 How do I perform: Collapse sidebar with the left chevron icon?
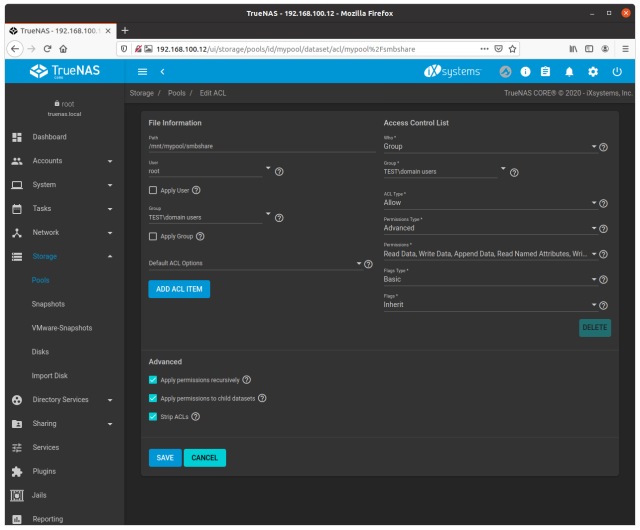162,72
